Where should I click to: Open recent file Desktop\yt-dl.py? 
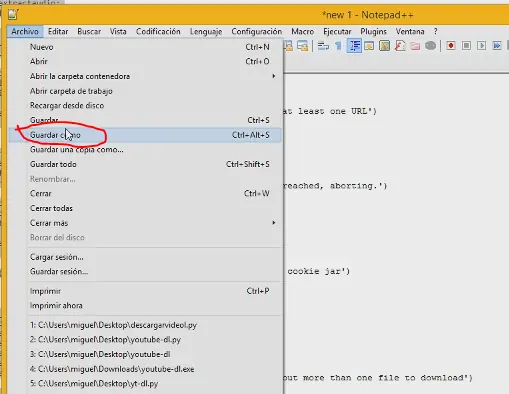[x=145, y=384]
